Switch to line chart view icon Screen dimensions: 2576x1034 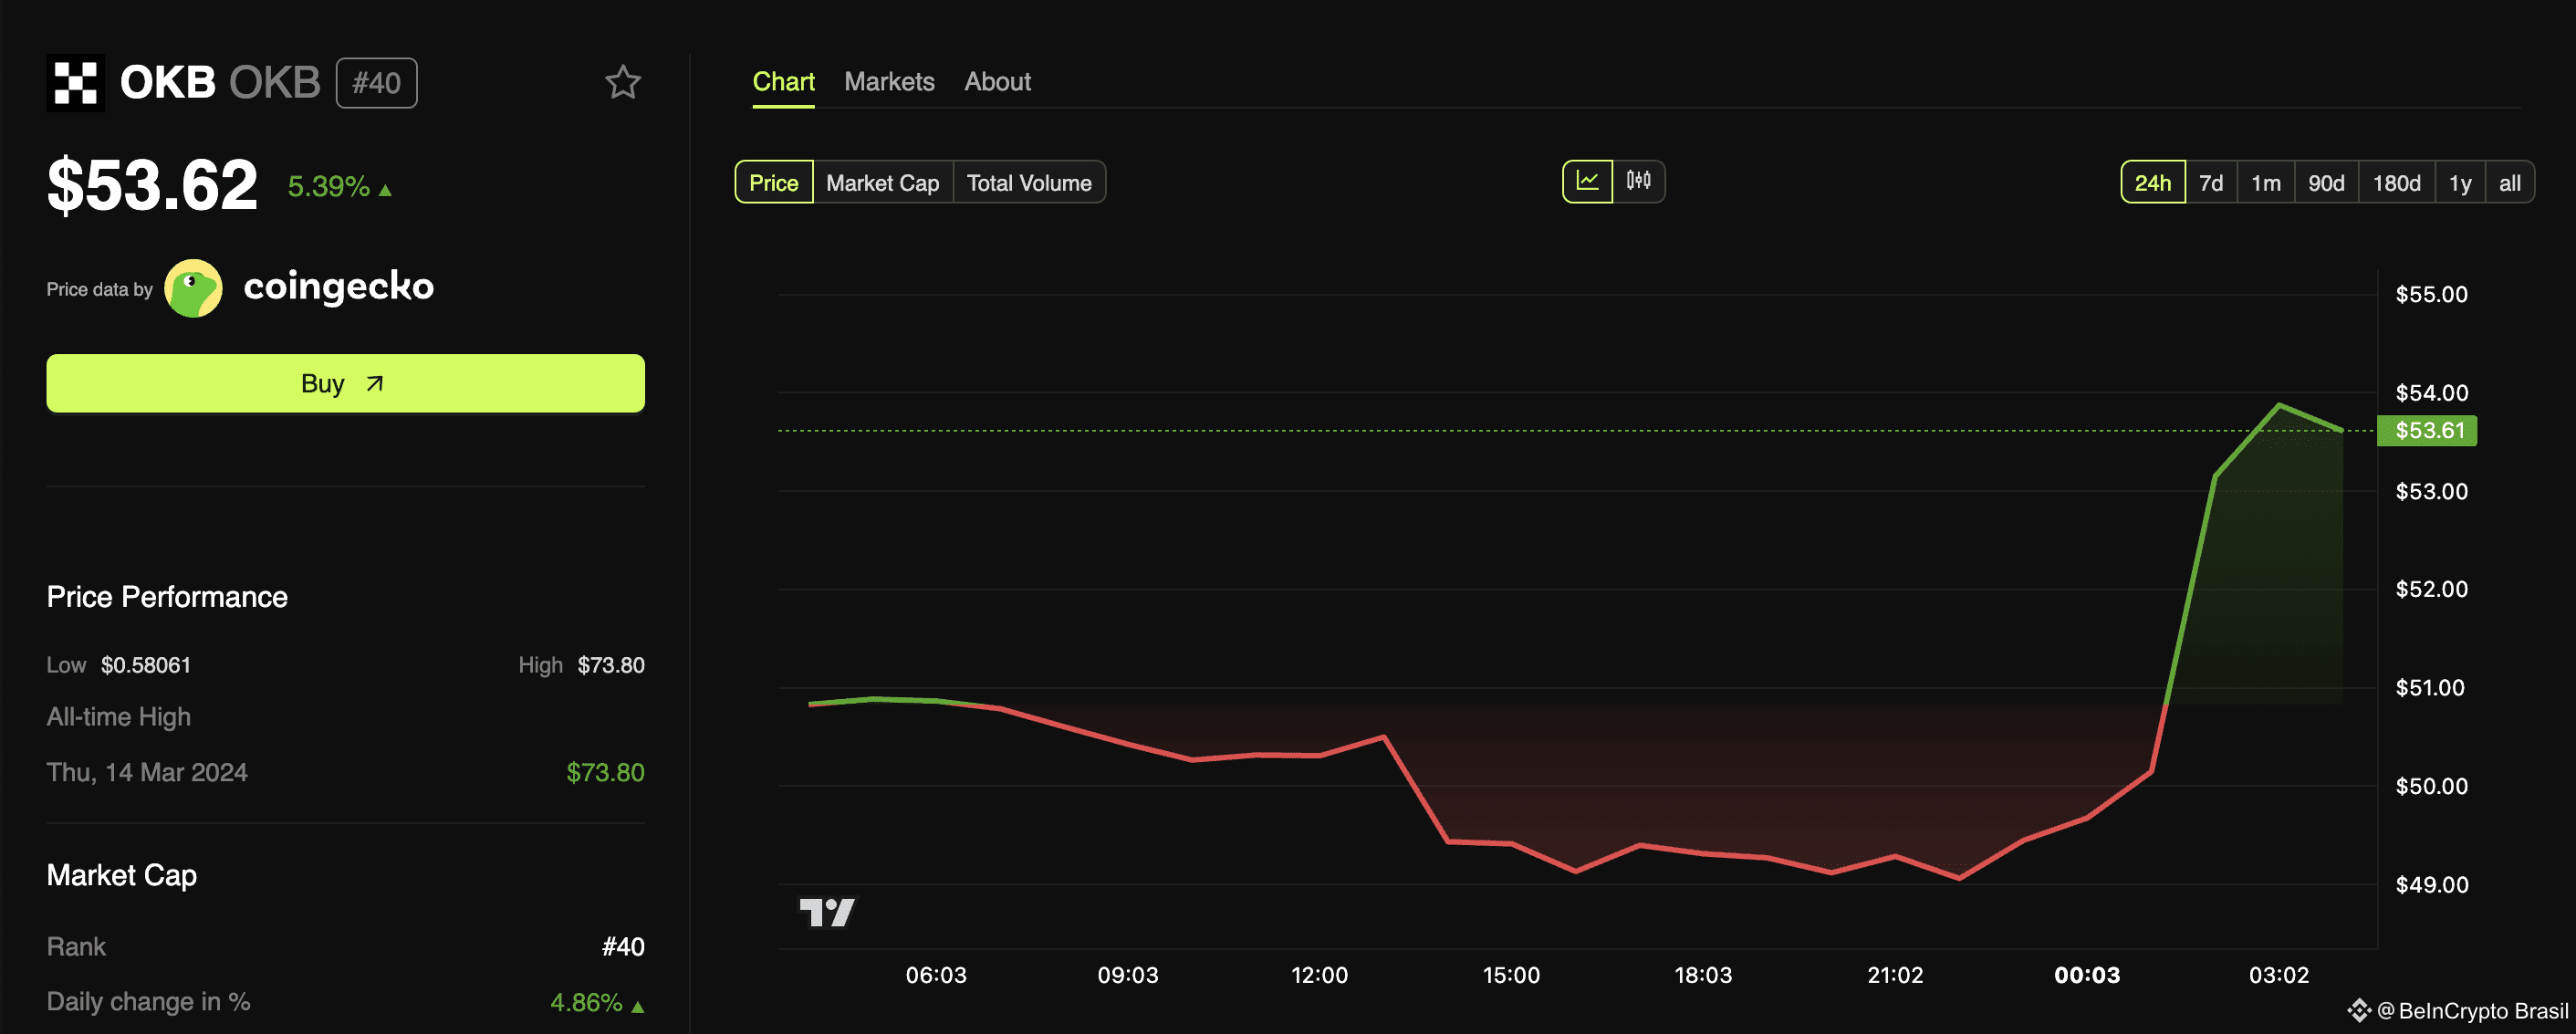[x=1588, y=182]
